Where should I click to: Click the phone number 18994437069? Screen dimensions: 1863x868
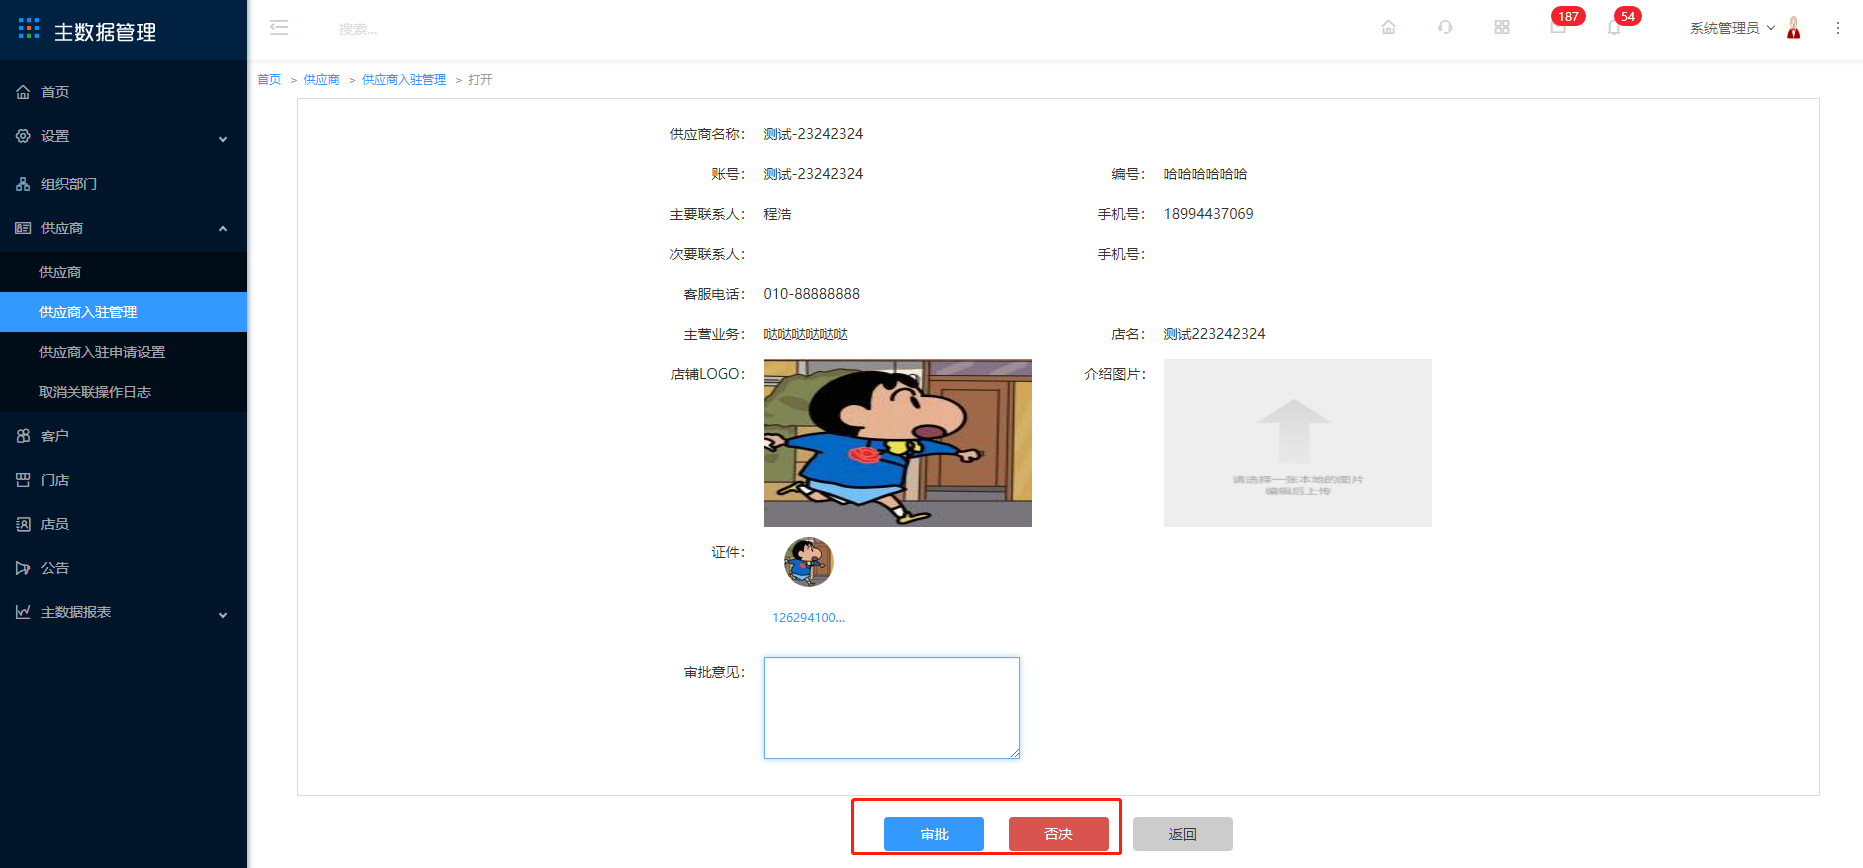[1208, 214]
